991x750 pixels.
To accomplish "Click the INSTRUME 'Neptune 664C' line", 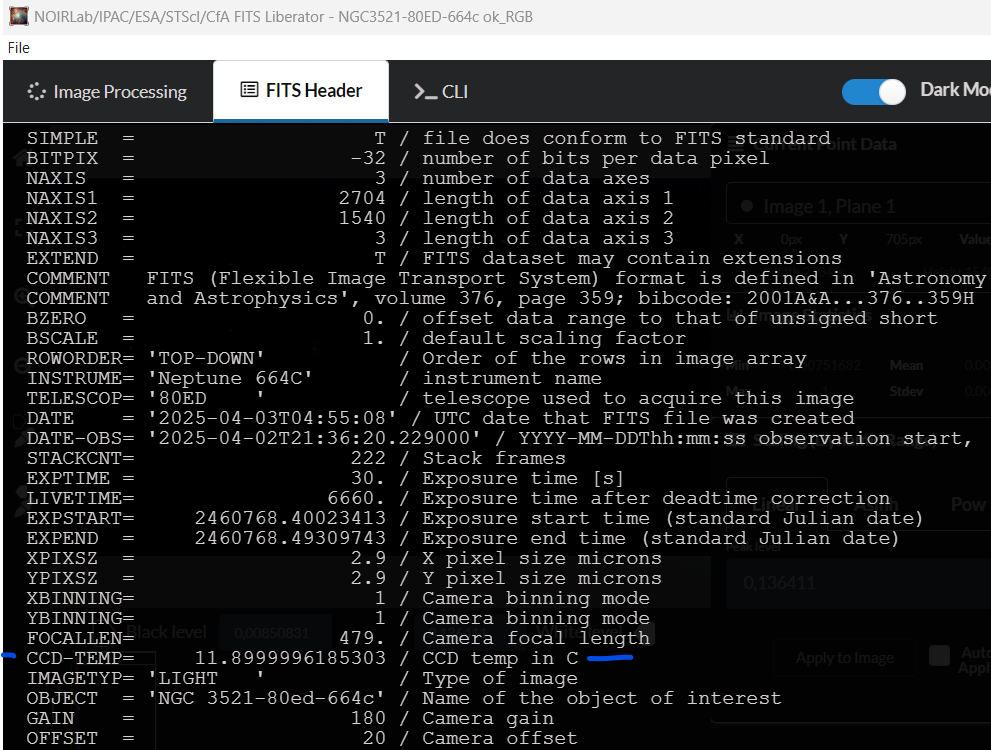I will 313,378.
